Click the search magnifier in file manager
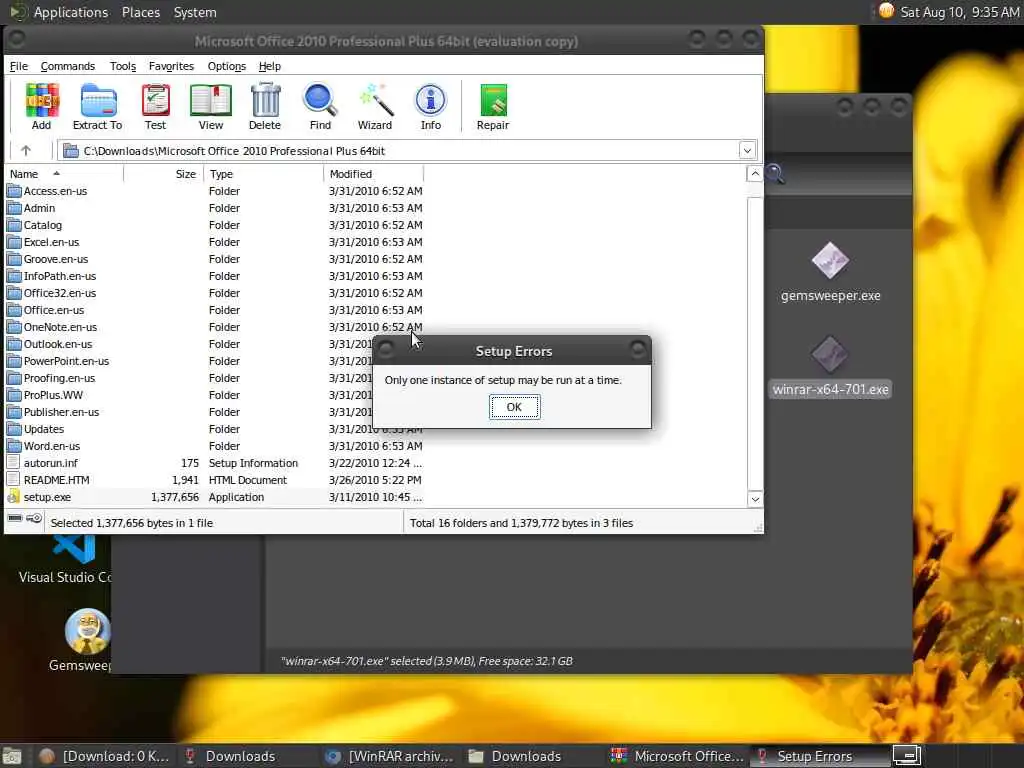Viewport: 1024px width, 768px height. [x=775, y=174]
